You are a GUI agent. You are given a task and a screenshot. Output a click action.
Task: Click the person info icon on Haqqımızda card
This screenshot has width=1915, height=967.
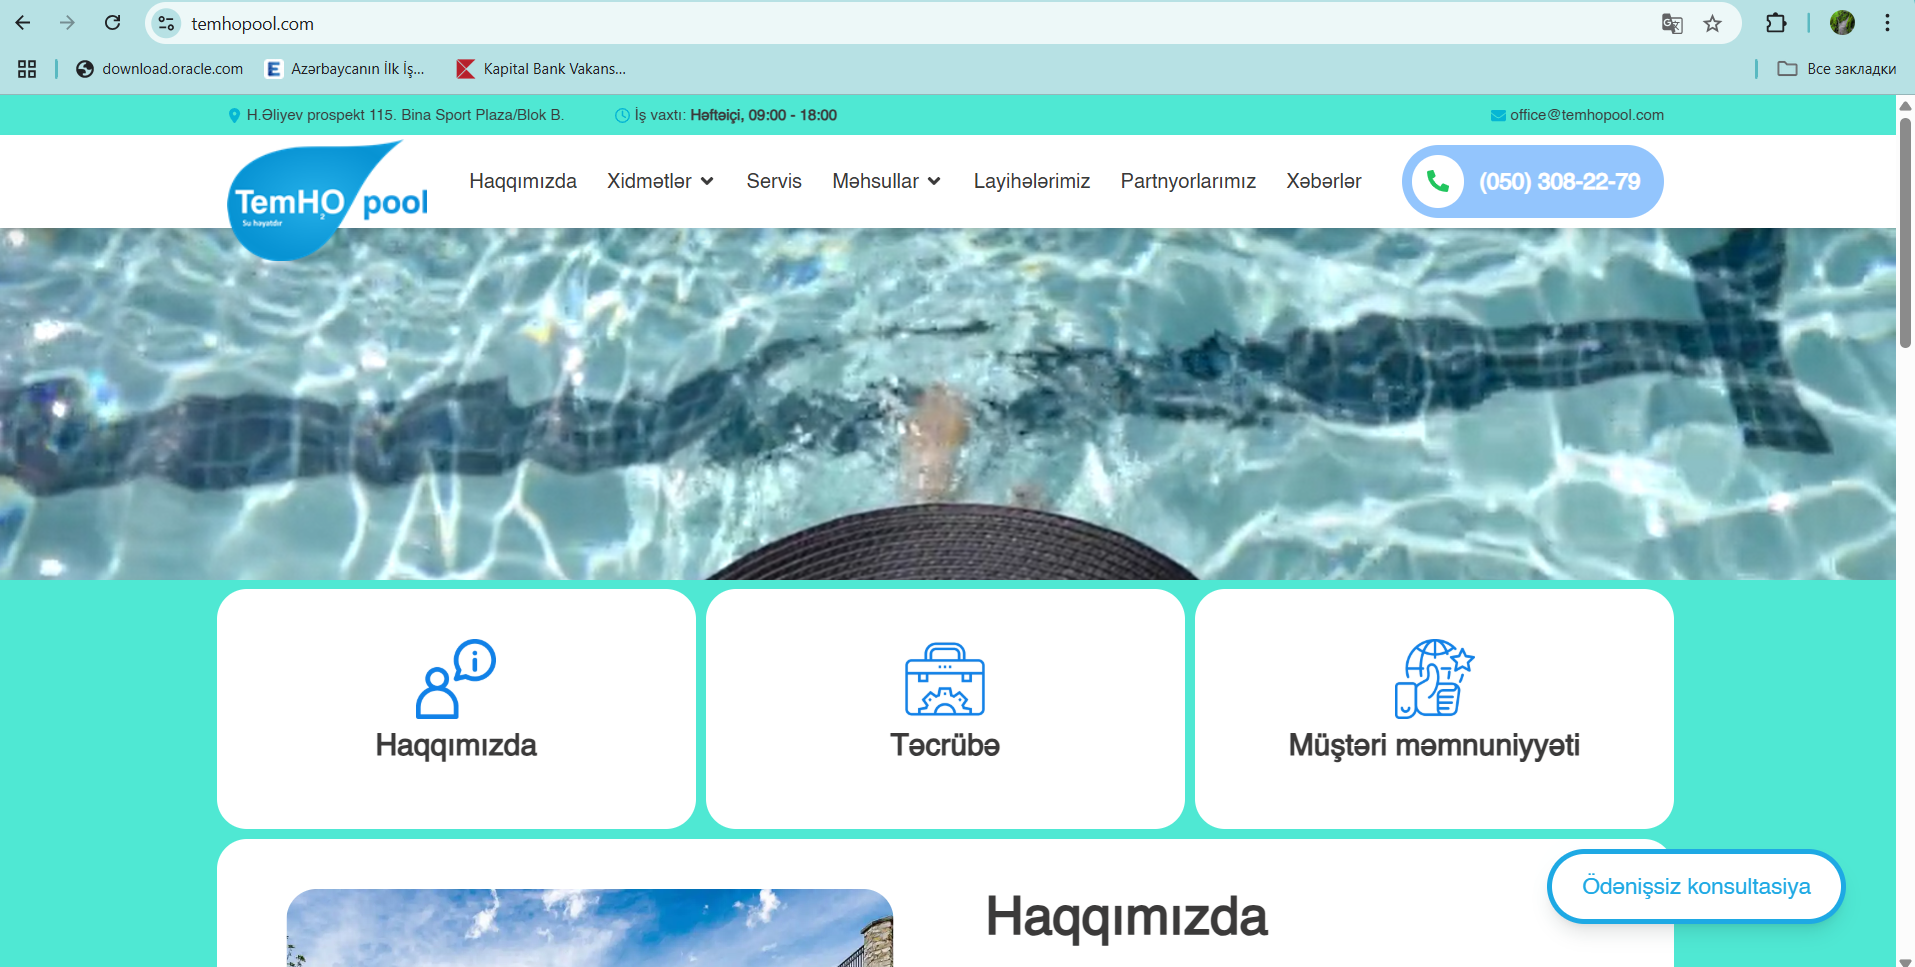(x=456, y=679)
